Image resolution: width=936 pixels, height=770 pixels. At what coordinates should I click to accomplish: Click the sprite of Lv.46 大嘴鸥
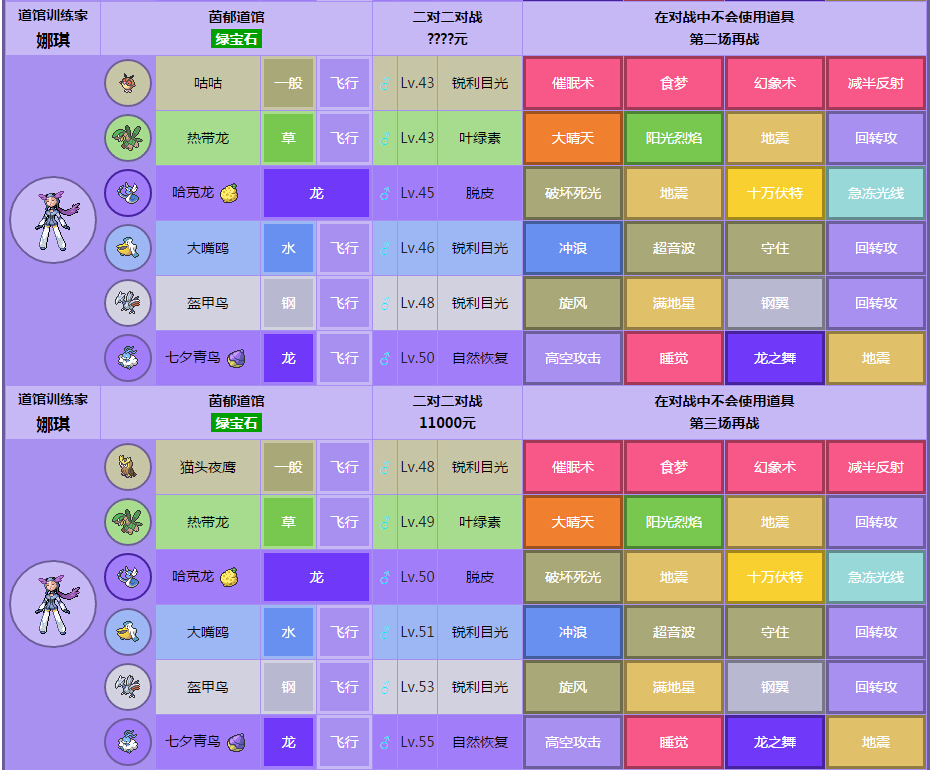tap(128, 248)
